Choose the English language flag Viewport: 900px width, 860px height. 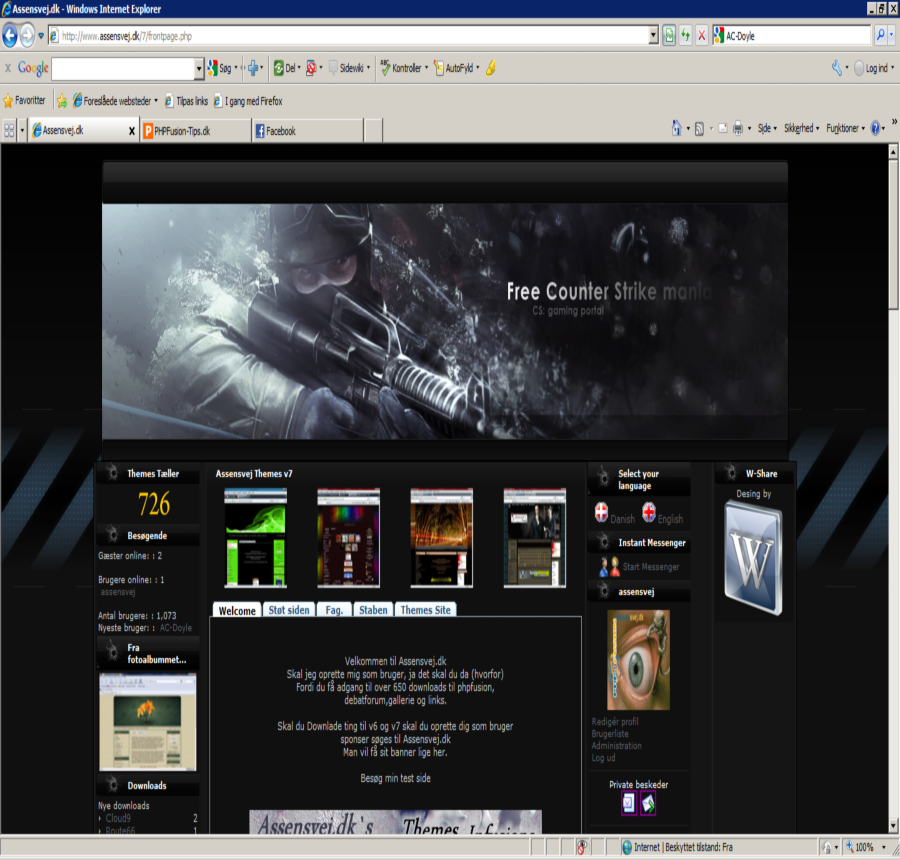tap(649, 512)
